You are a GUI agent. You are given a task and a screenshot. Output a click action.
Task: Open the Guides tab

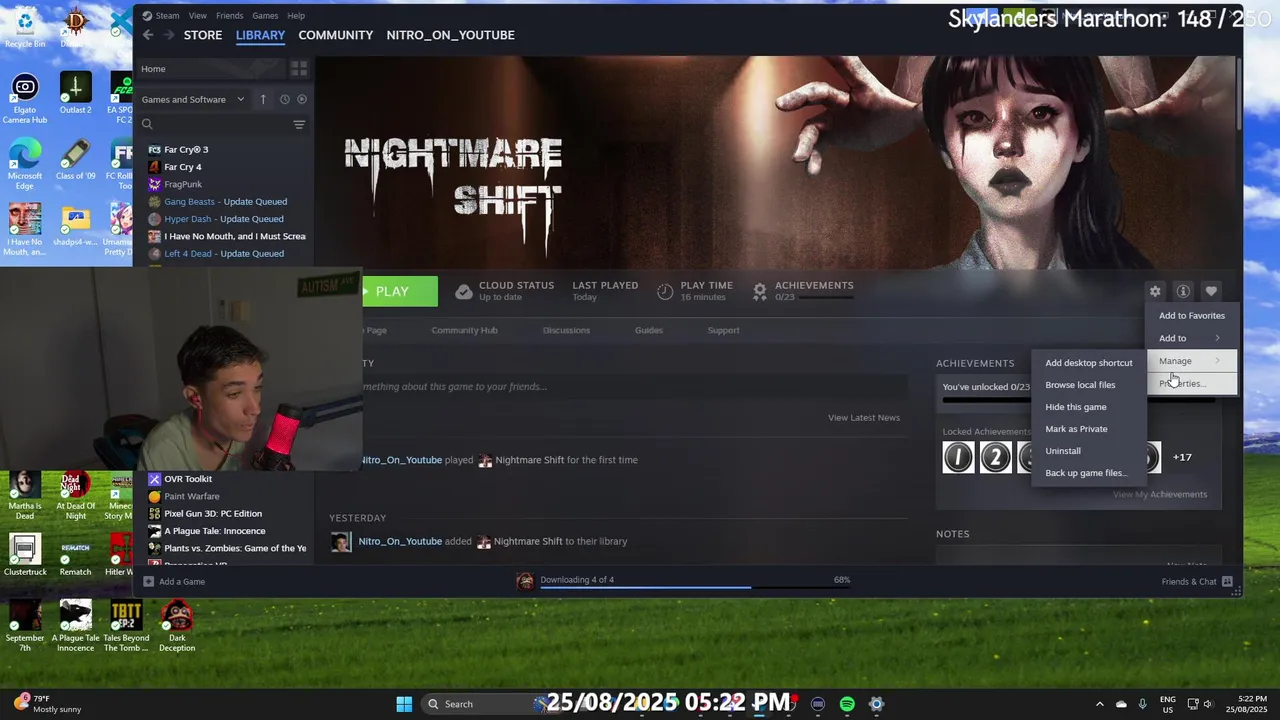point(648,330)
